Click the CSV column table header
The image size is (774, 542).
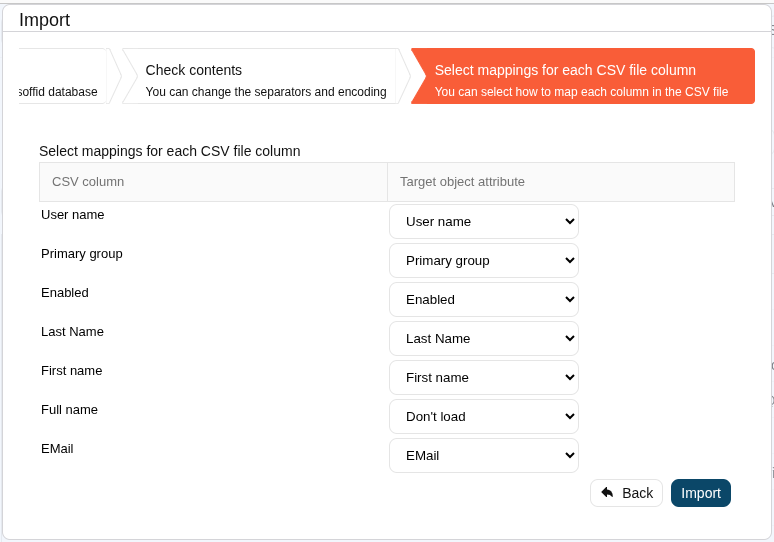tap(88, 182)
